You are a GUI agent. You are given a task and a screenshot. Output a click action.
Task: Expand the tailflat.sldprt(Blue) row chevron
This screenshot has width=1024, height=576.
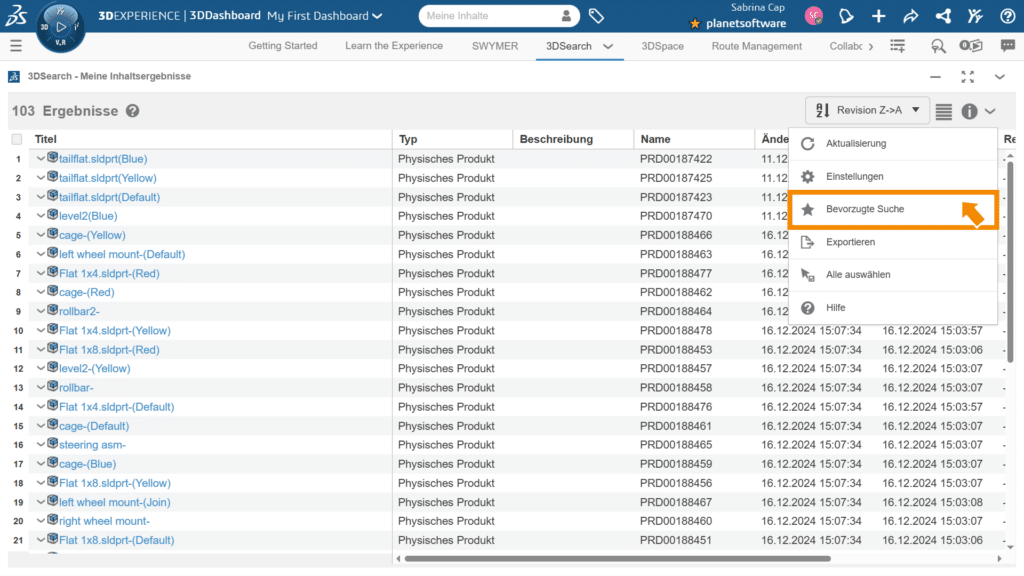[41, 158]
